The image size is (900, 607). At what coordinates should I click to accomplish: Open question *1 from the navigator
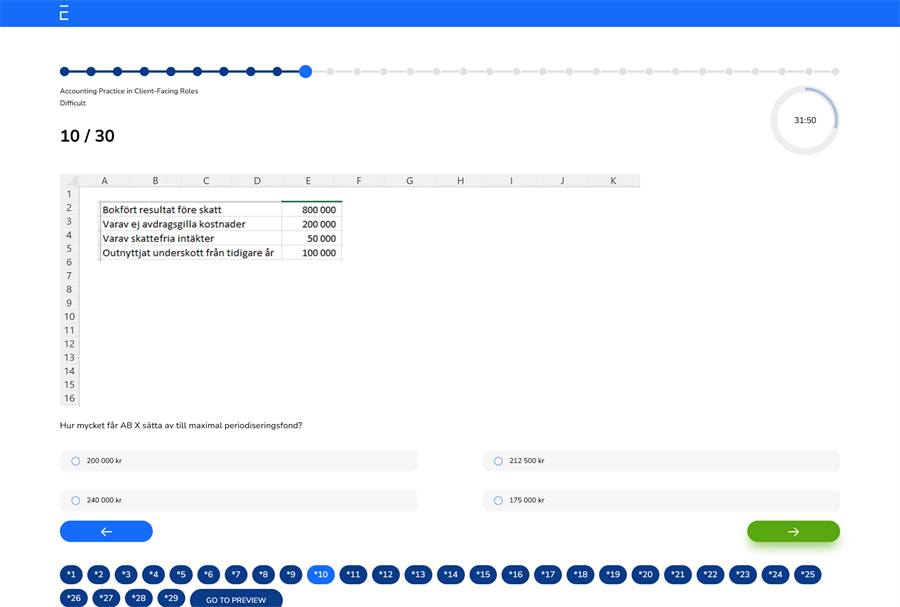pos(71,574)
